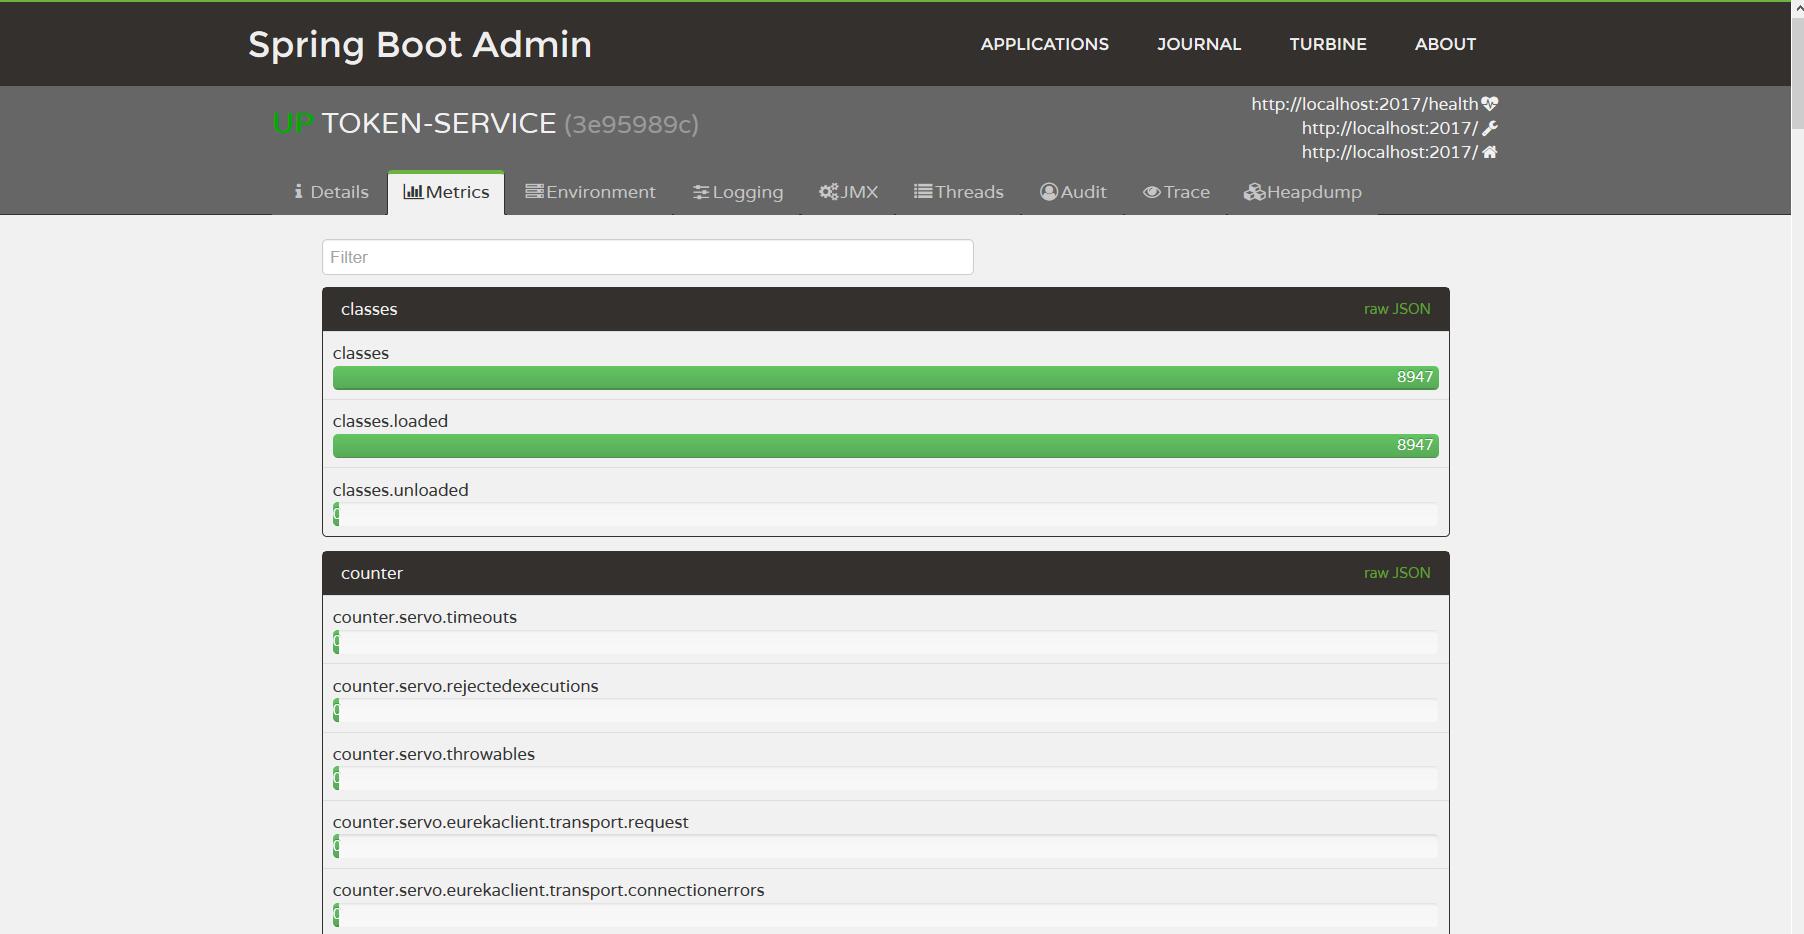Viewport: 1804px width, 934px height.
Task: Click the counter.servo.throwables progress bar
Action: coord(885,778)
